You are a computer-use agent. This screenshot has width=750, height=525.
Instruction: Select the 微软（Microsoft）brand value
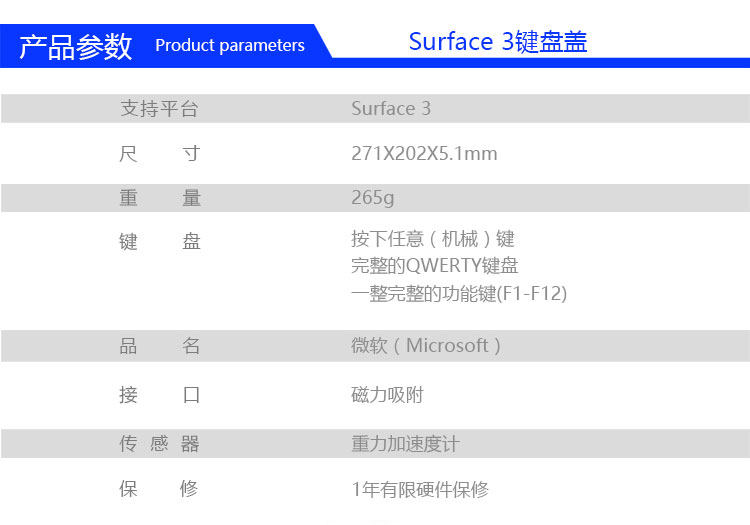(426, 346)
